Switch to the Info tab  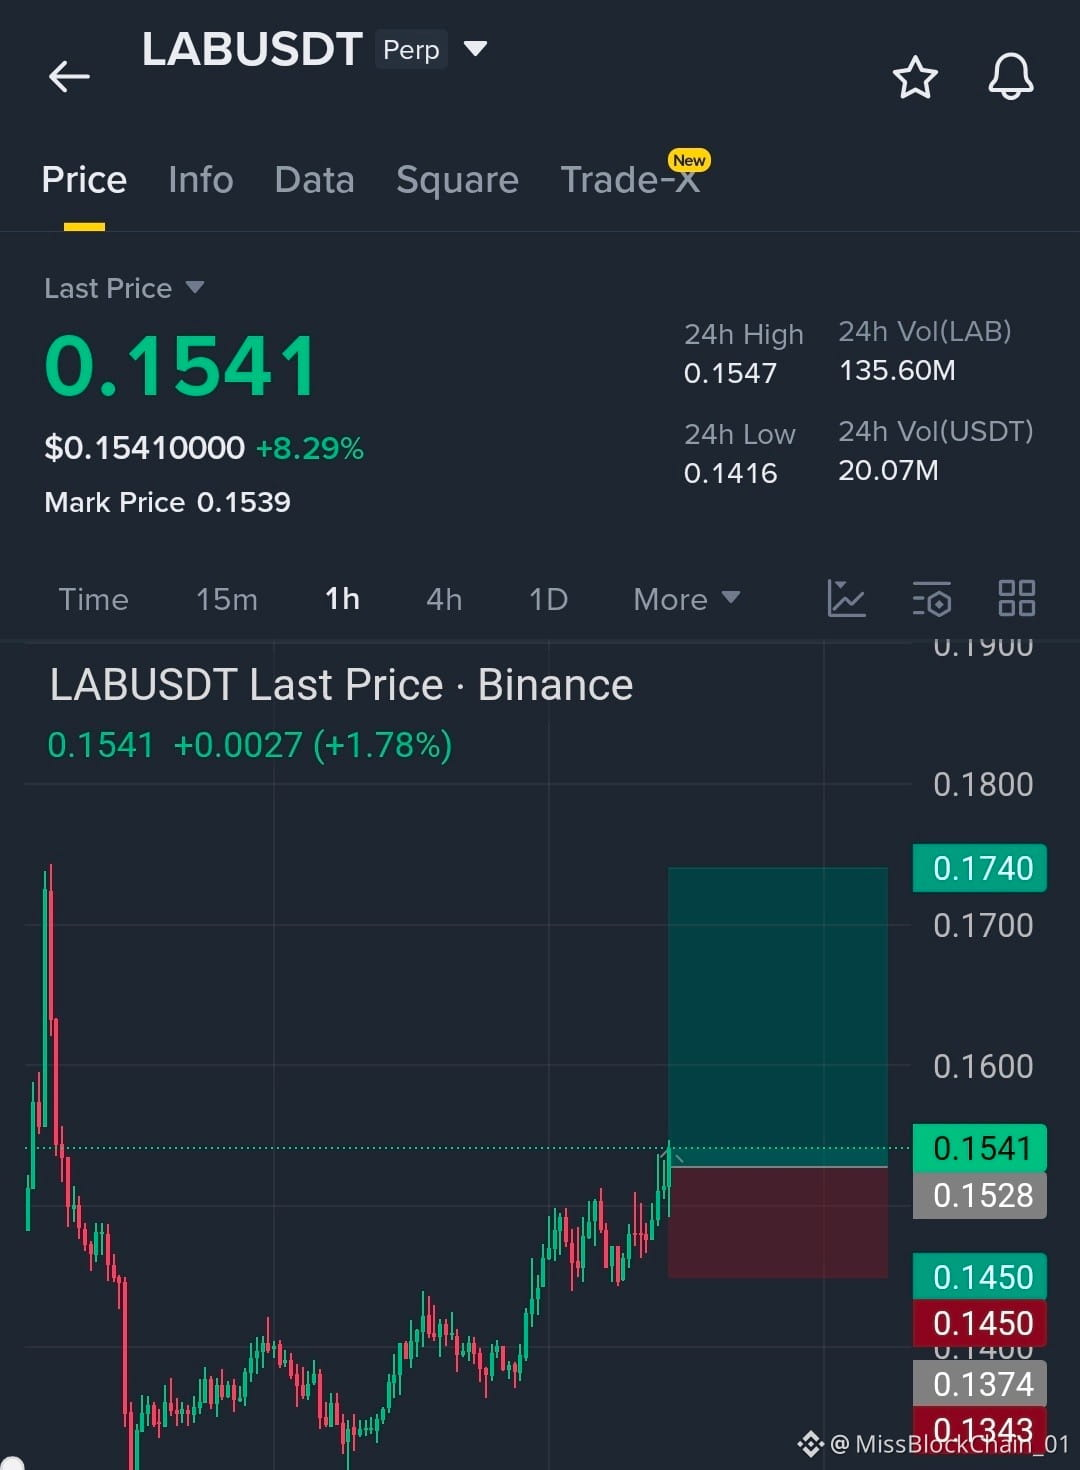[x=201, y=180]
